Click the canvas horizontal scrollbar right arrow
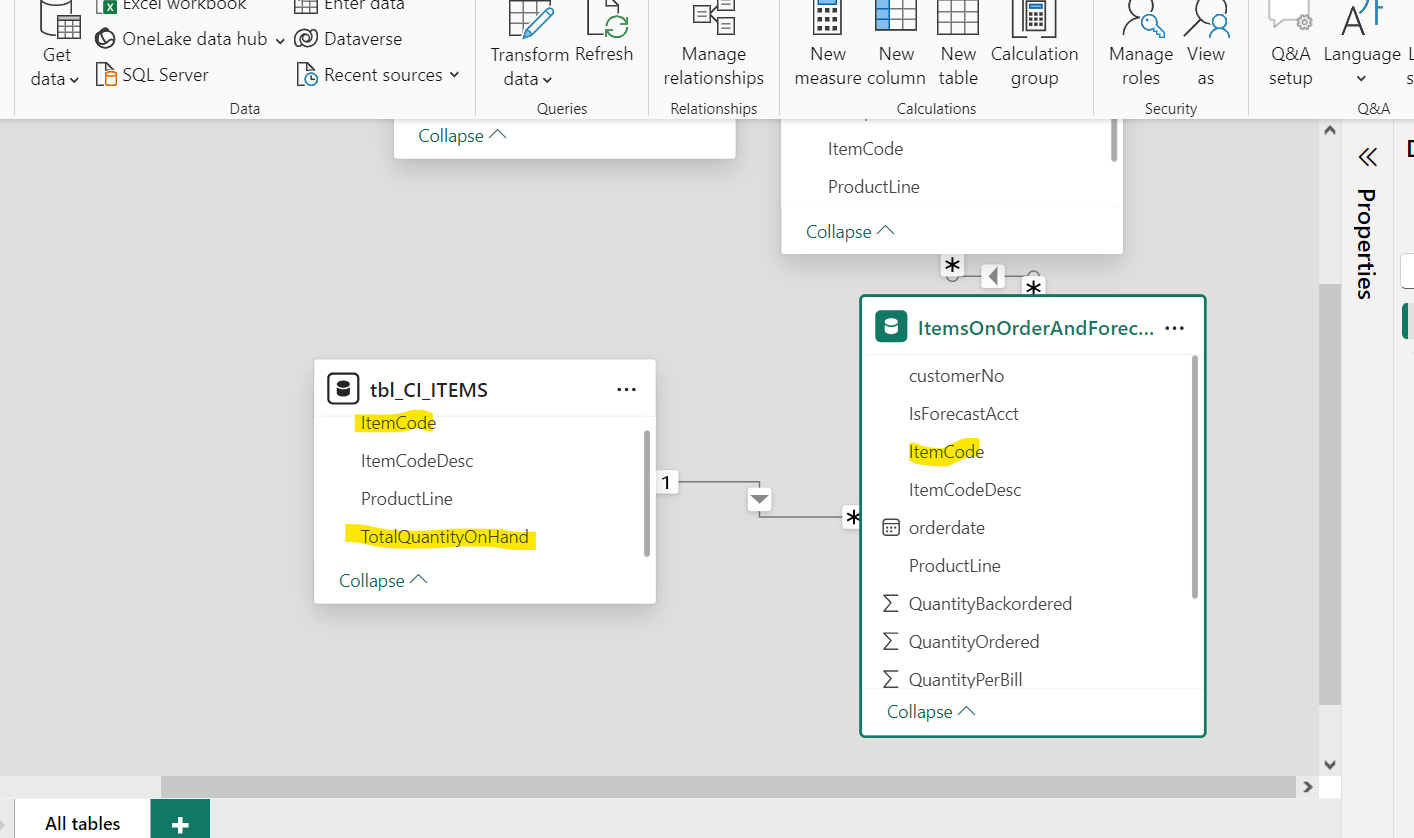This screenshot has height=838, width=1414. (1306, 787)
